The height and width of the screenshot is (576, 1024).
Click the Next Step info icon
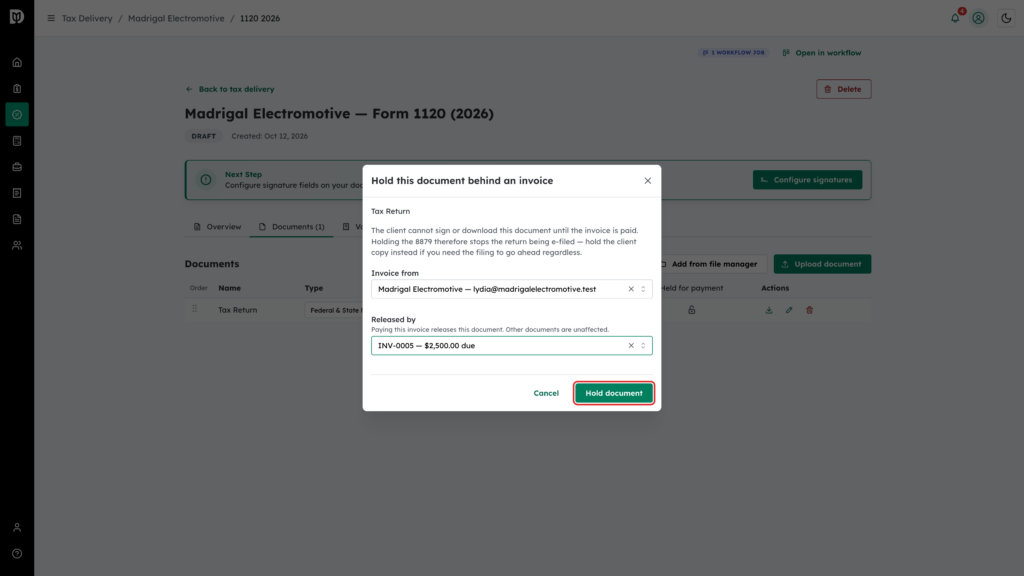pyautogui.click(x=206, y=180)
